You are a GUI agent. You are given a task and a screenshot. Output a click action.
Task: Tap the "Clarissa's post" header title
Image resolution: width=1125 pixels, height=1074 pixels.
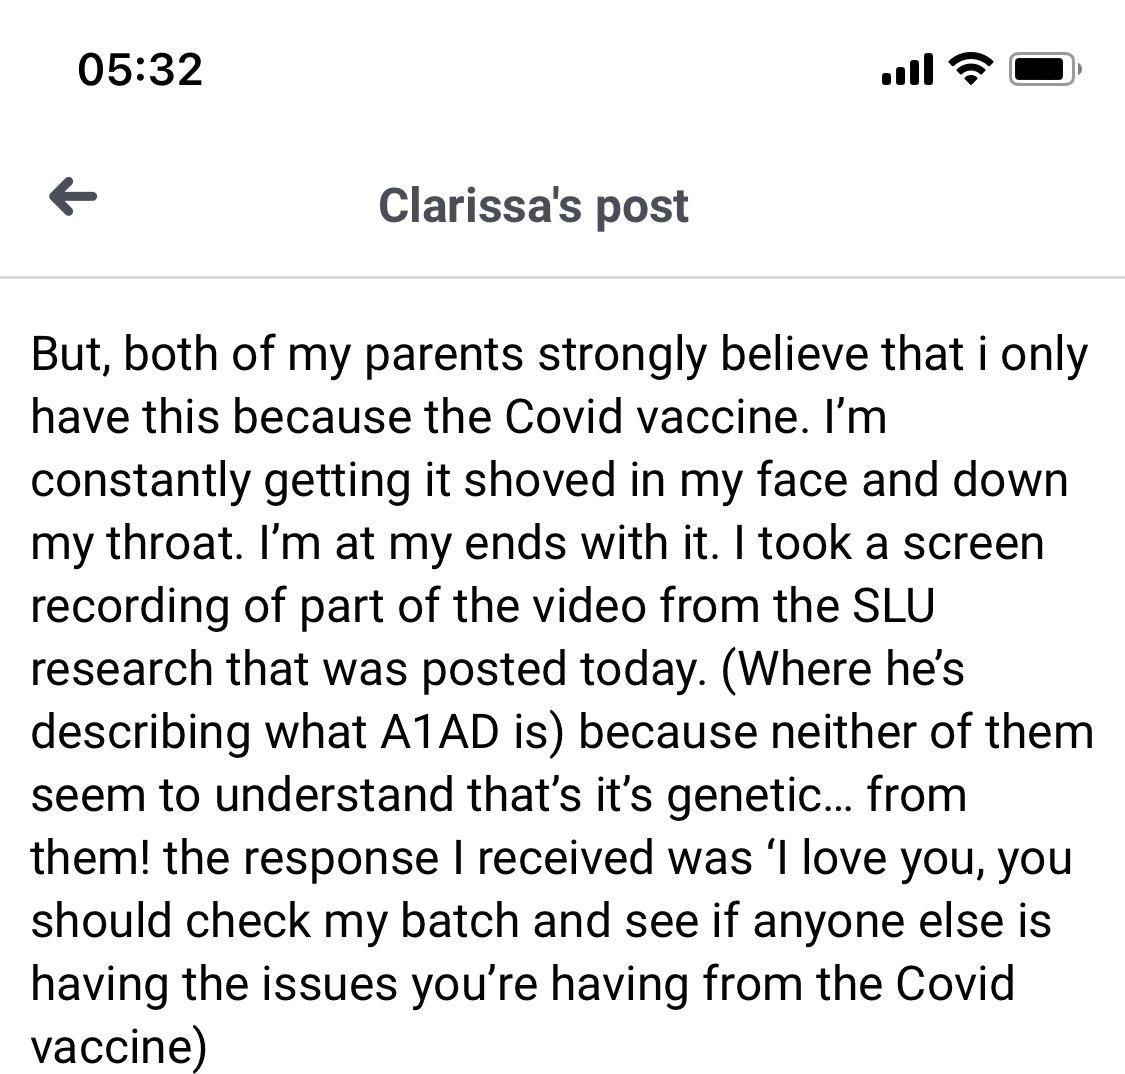pyautogui.click(x=533, y=206)
